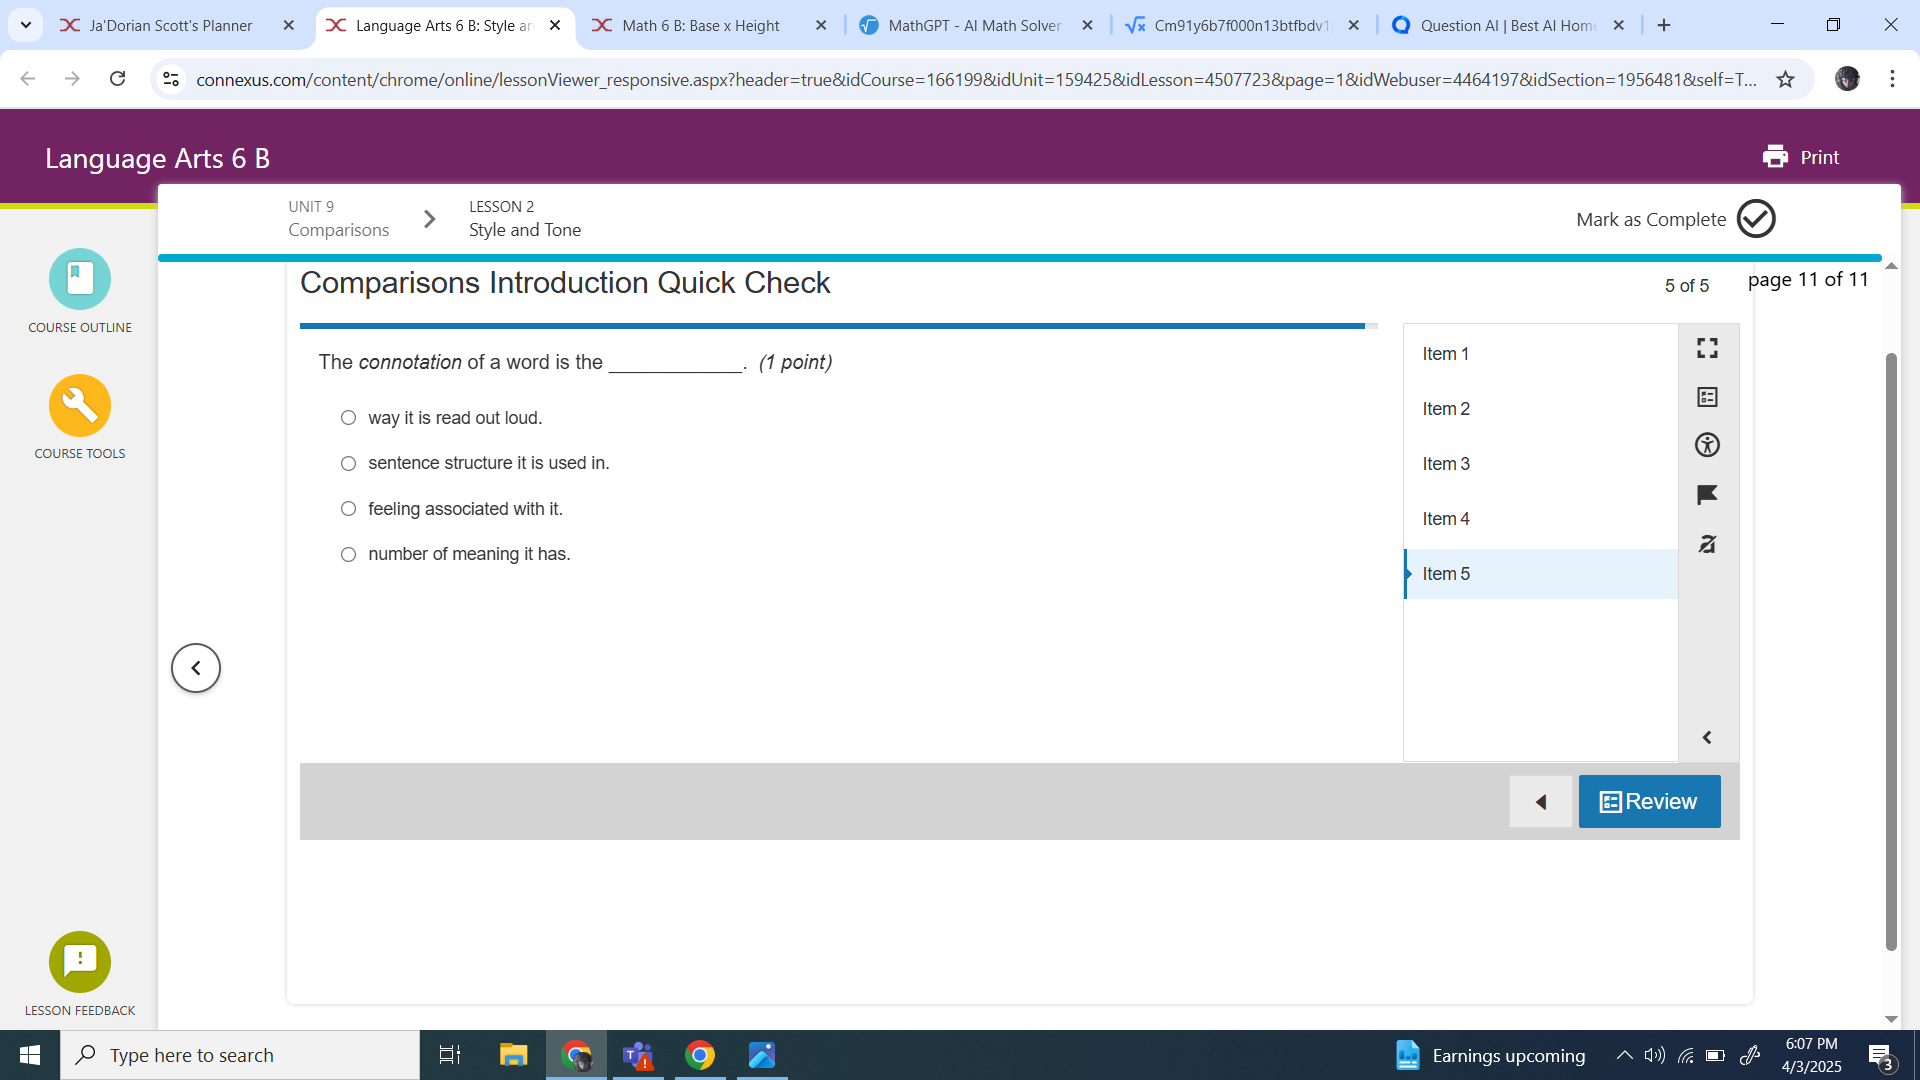This screenshot has height=1080, width=1920.
Task: Close the Language Arts 6 B tab
Action: (x=555, y=26)
